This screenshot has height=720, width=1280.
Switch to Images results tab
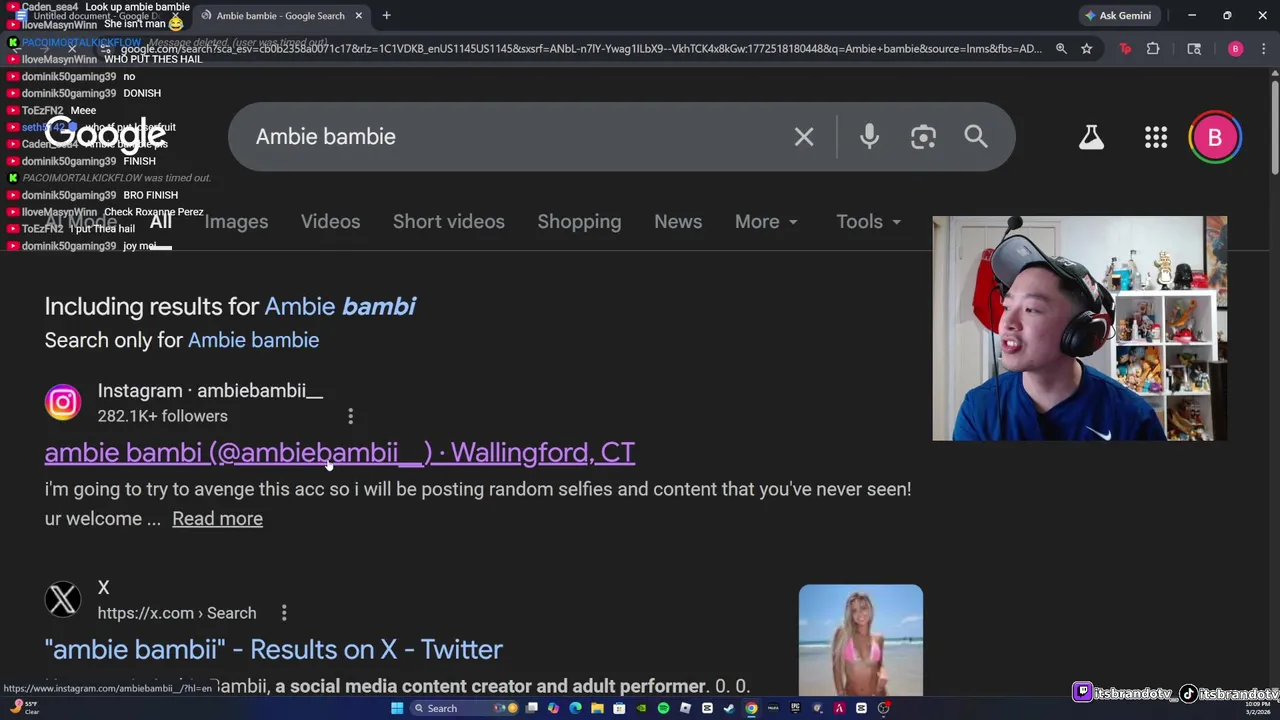coord(236,222)
